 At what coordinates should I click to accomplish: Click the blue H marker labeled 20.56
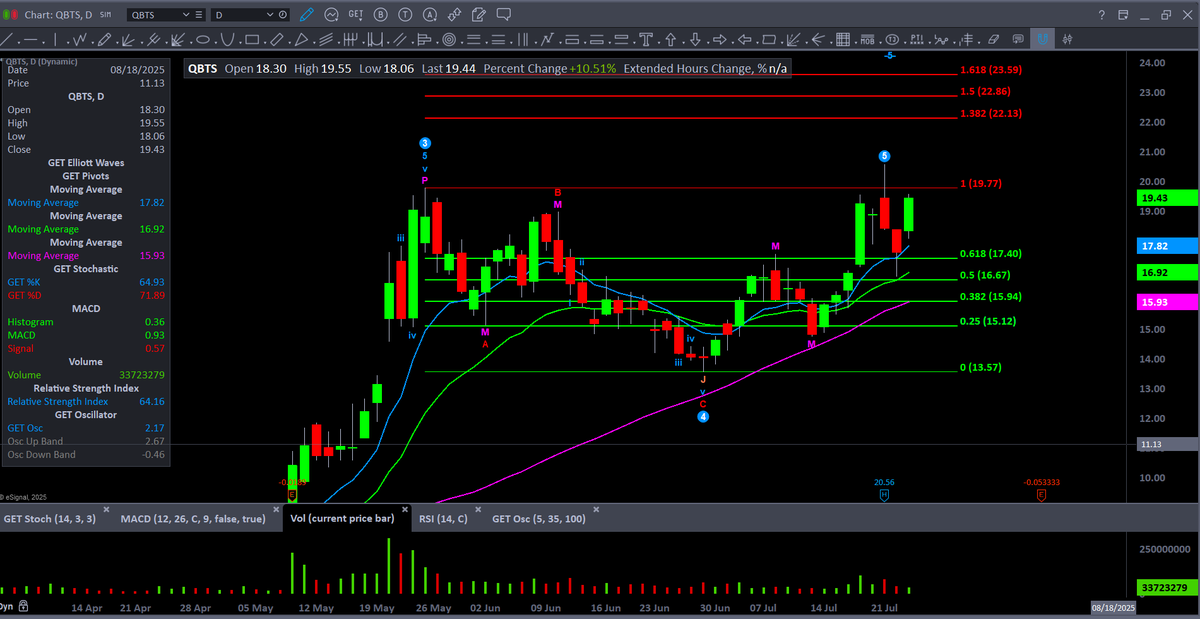pos(884,494)
